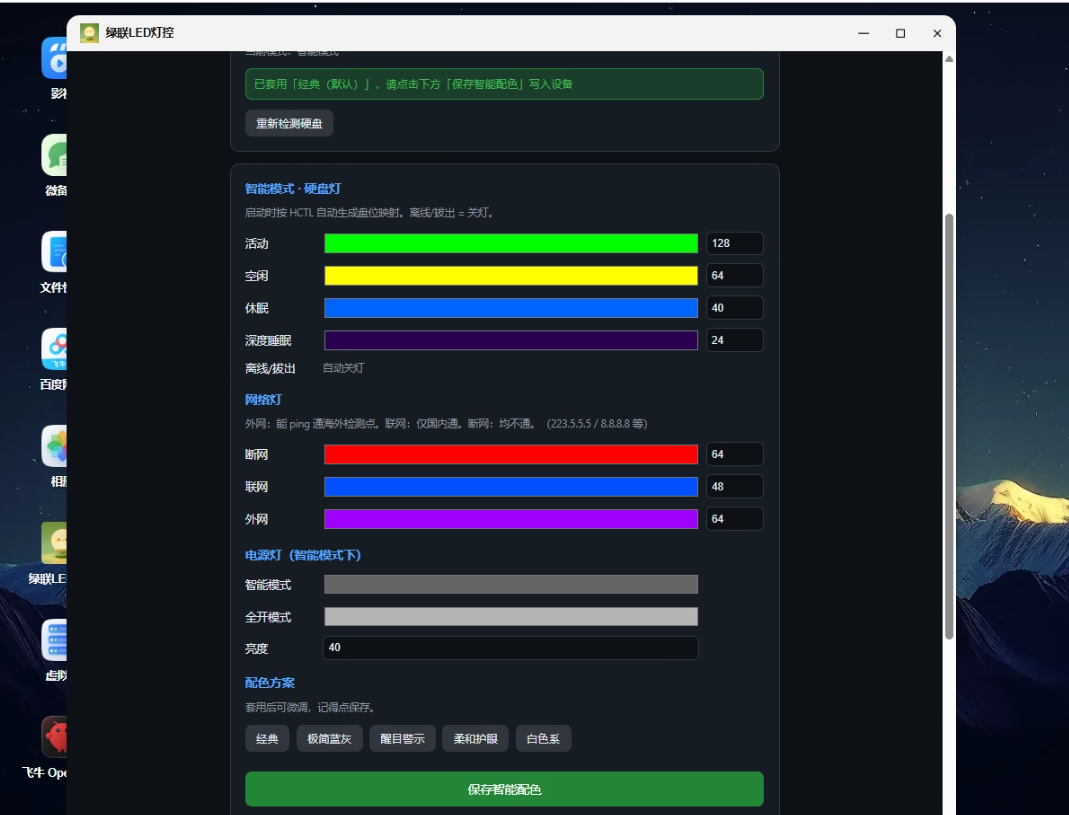Image resolution: width=1069 pixels, height=815 pixels.
Task: Open the 影视 desktop icon
Action: [x=55, y=59]
